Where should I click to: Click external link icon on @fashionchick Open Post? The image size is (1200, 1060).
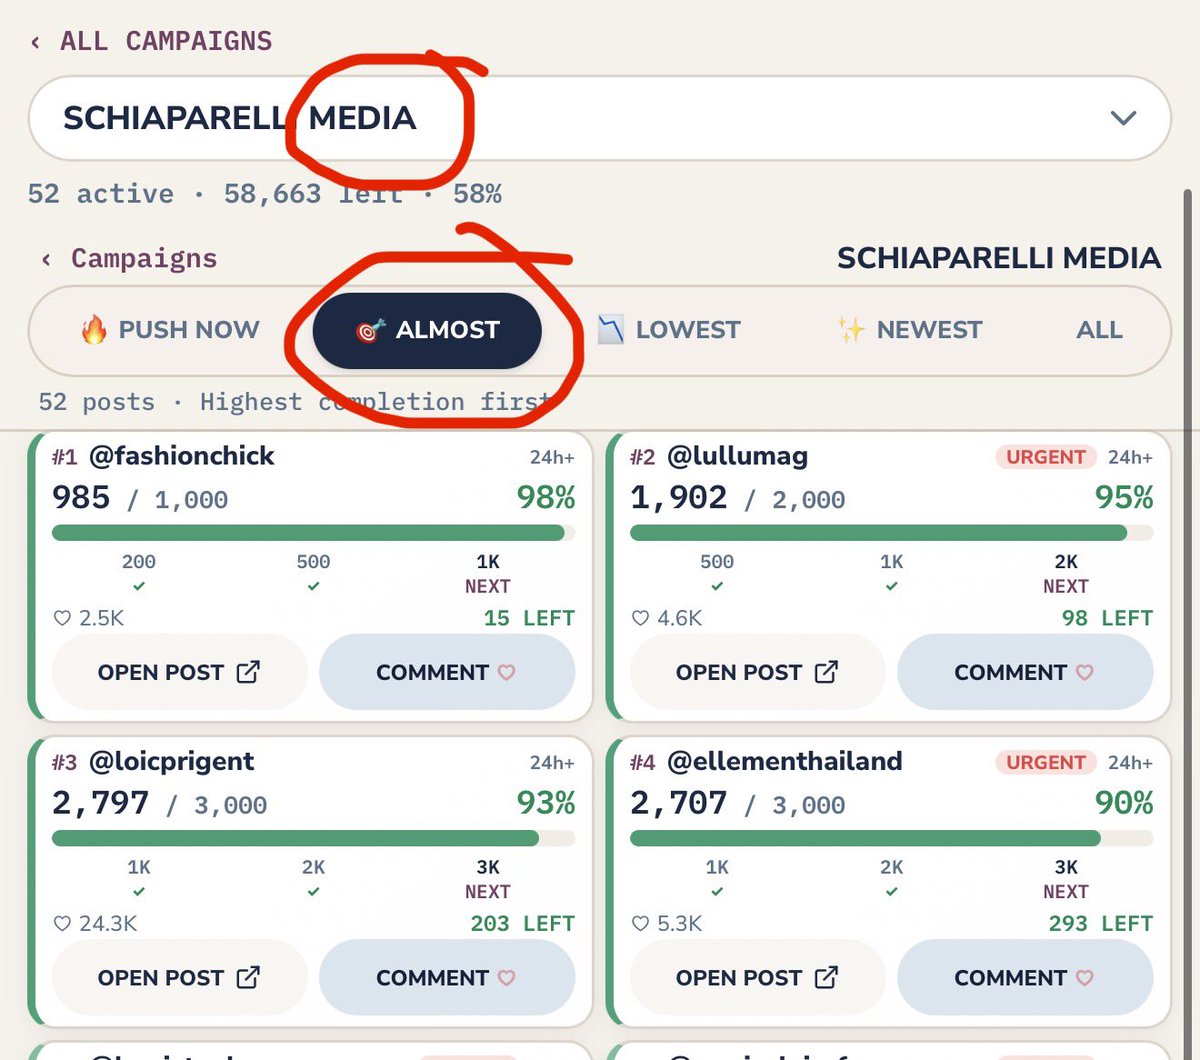click(248, 672)
